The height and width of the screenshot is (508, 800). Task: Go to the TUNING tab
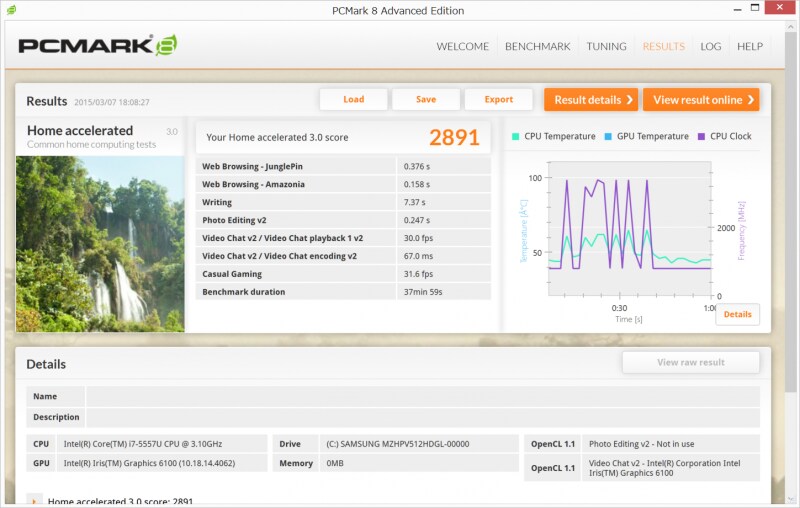coord(606,47)
